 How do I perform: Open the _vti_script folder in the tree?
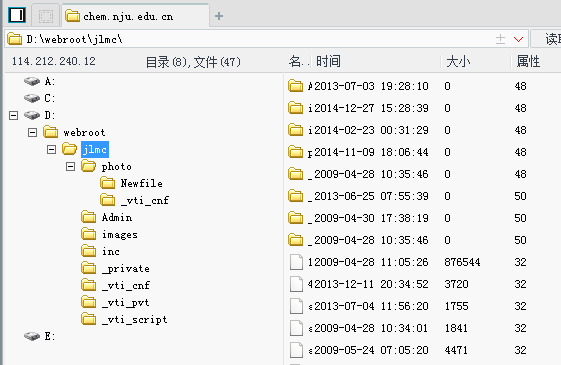[x=135, y=319]
